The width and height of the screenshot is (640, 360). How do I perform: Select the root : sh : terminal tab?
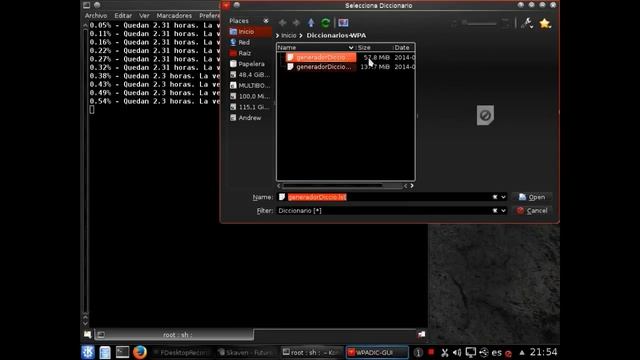point(174,335)
